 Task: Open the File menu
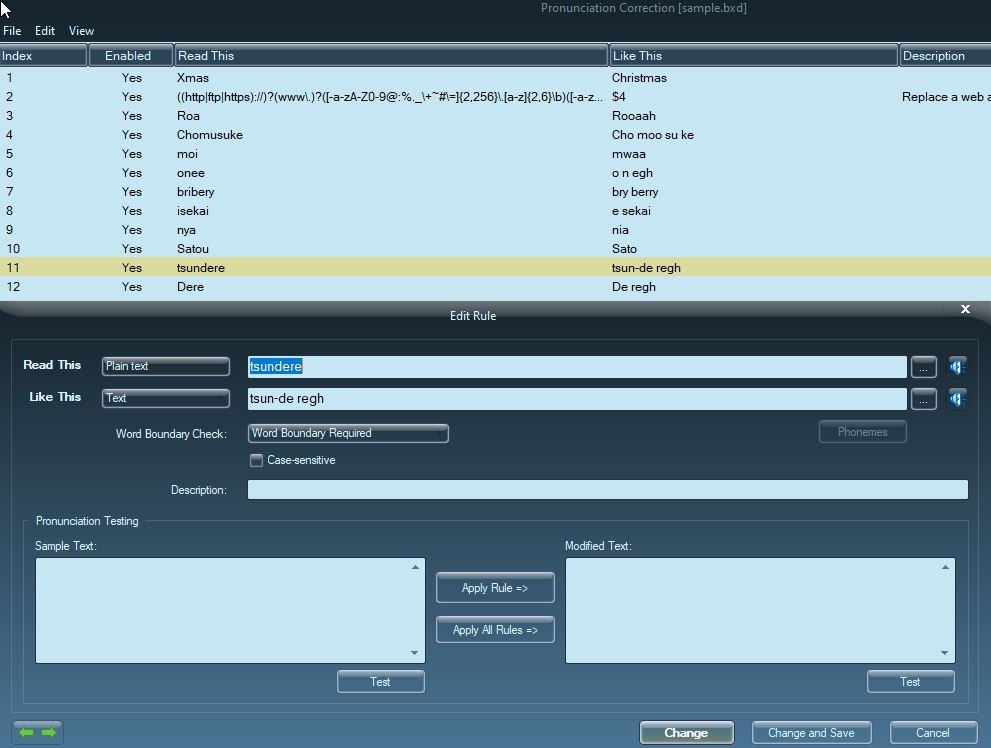(x=12, y=31)
